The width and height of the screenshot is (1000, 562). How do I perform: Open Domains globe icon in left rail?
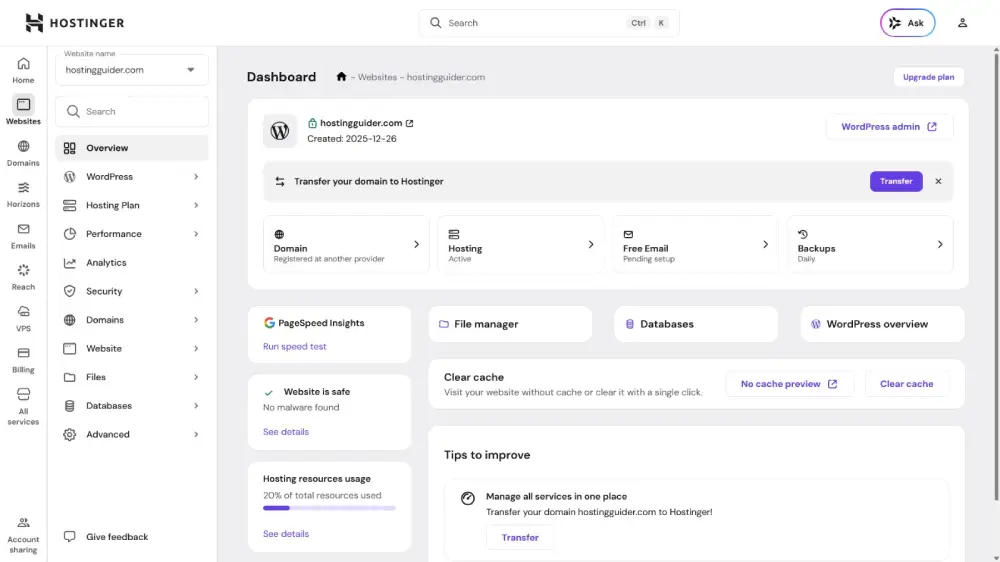tap(23, 153)
